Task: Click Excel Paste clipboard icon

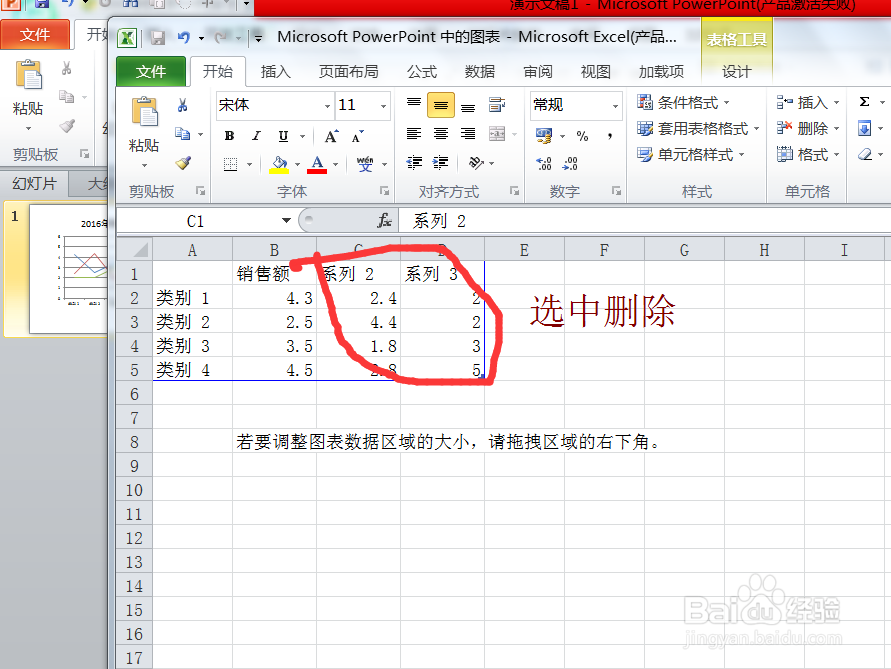Action: click(144, 112)
